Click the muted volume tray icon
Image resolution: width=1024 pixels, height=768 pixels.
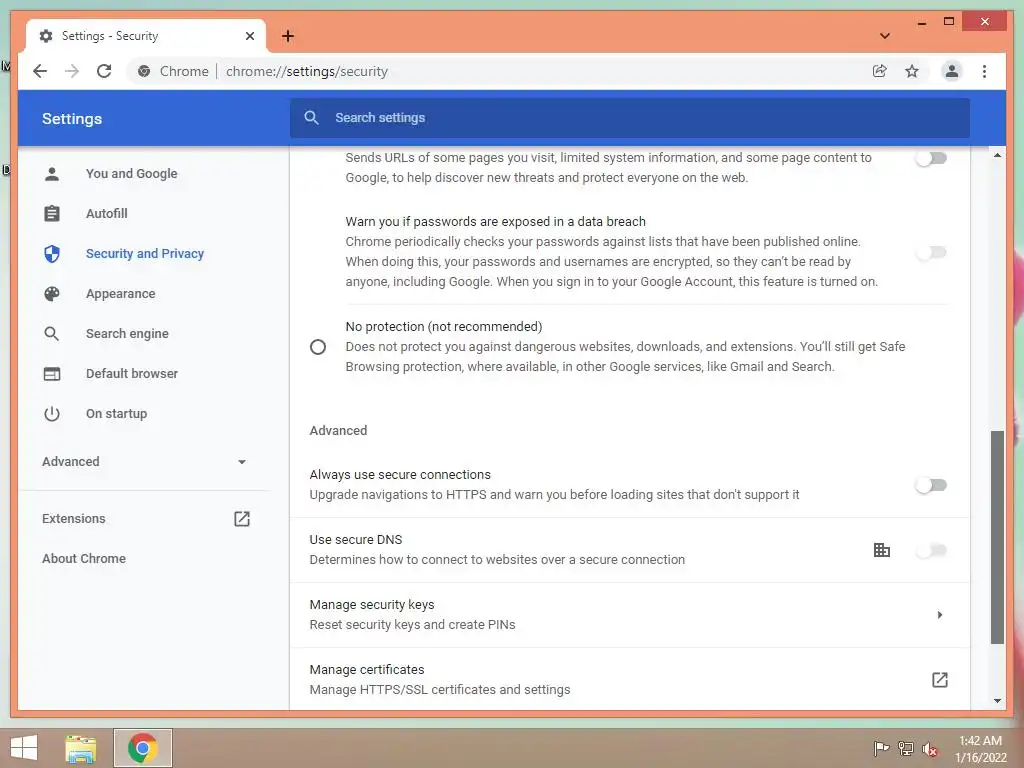(930, 748)
